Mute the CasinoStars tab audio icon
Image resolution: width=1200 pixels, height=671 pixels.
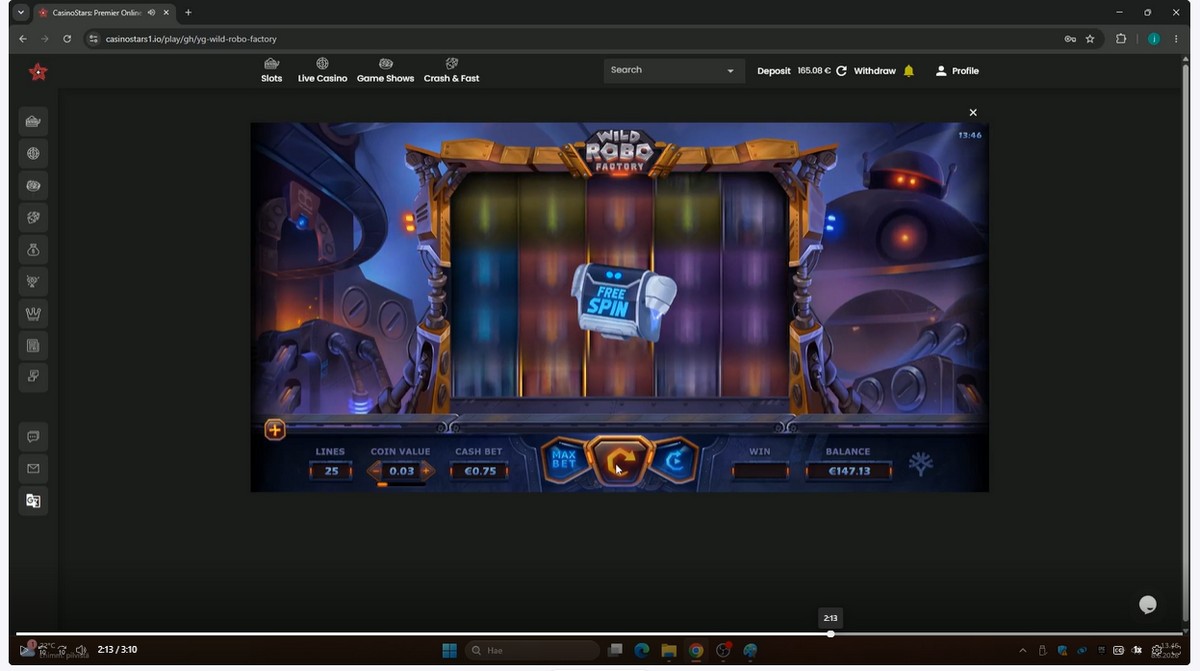pyautogui.click(x=149, y=13)
